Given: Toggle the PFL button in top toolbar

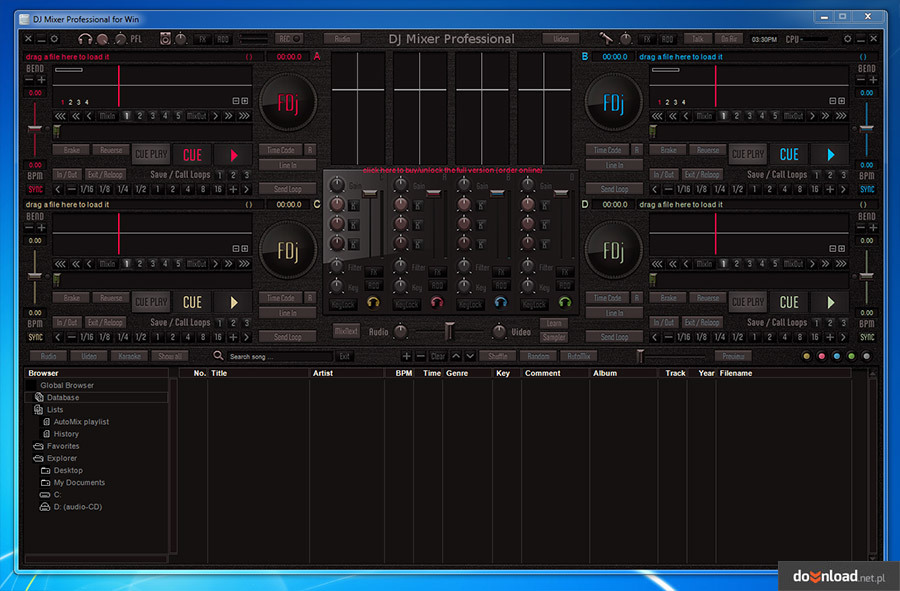Looking at the screenshot, I should click(135, 39).
